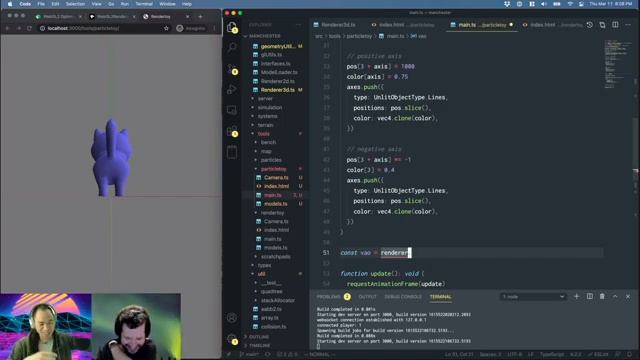This screenshot has width=640, height=360.
Task: Click the remote window icon in status bar
Action: pyautogui.click(x=229, y=355)
